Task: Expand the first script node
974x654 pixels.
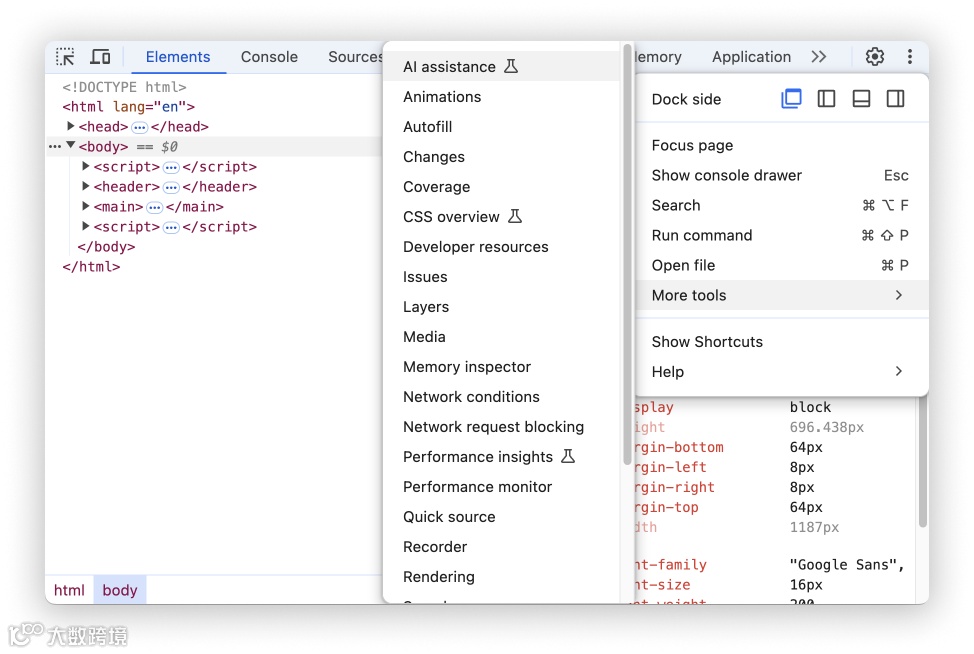Action: 86,166
